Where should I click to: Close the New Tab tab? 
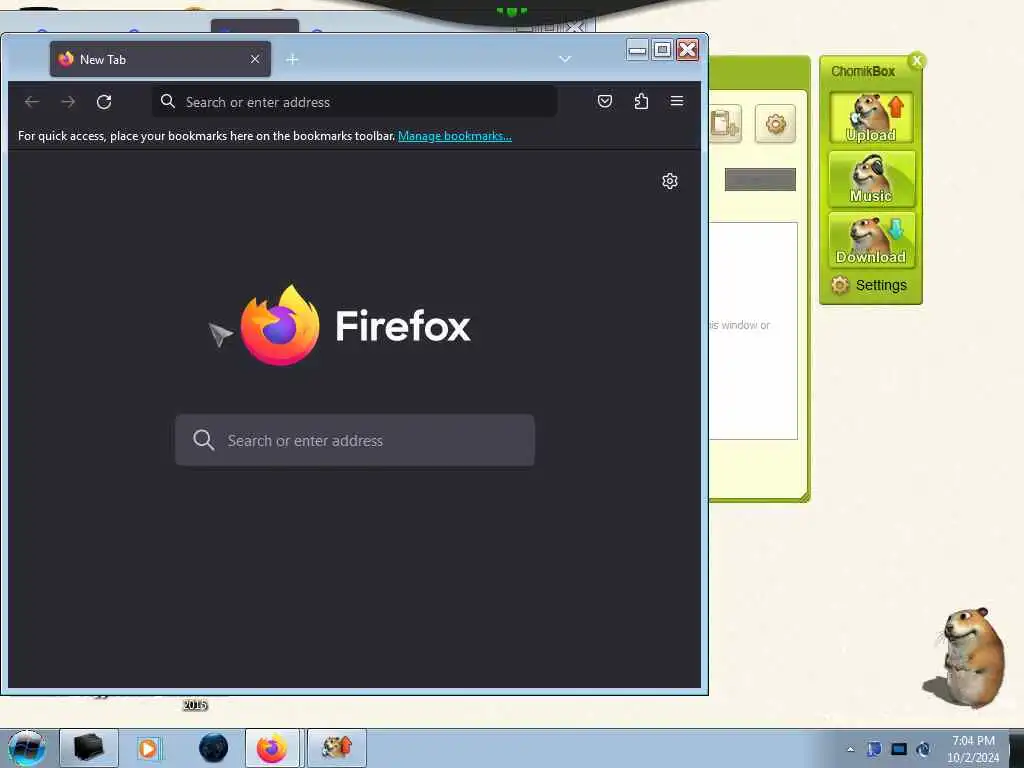point(255,59)
